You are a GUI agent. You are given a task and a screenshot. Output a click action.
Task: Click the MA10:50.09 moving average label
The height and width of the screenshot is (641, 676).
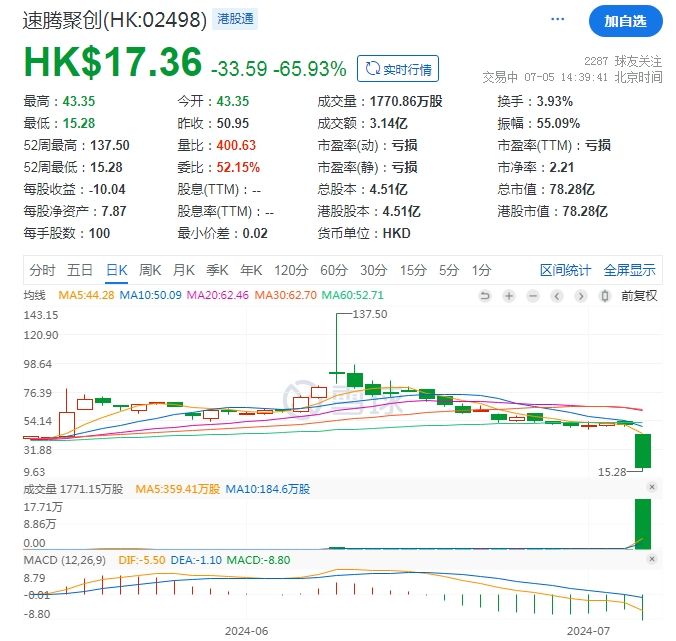pos(150,295)
